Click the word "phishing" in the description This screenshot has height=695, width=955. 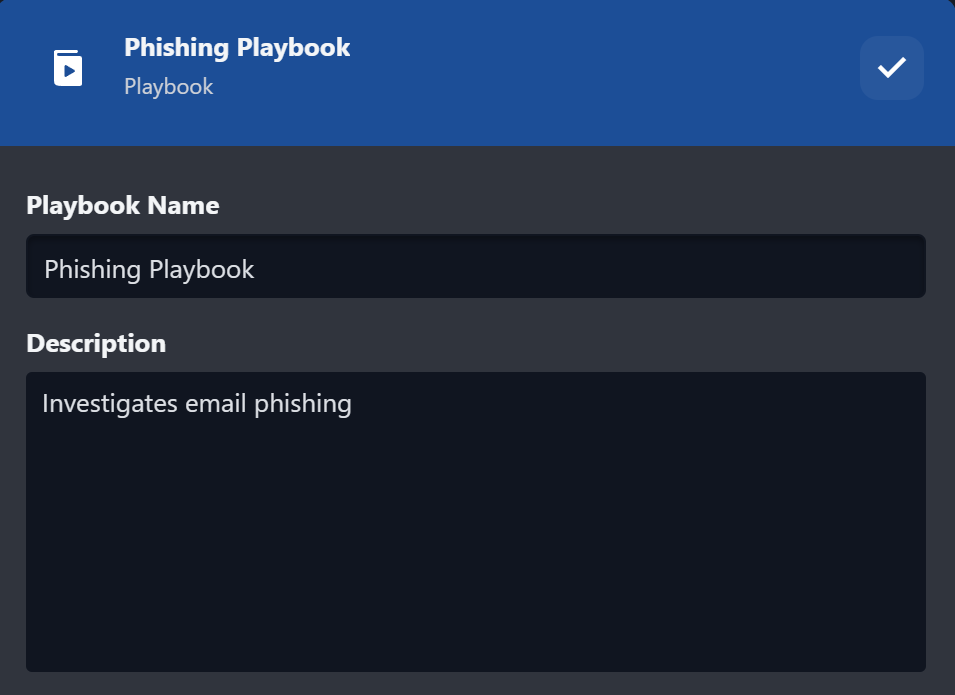[303, 404]
